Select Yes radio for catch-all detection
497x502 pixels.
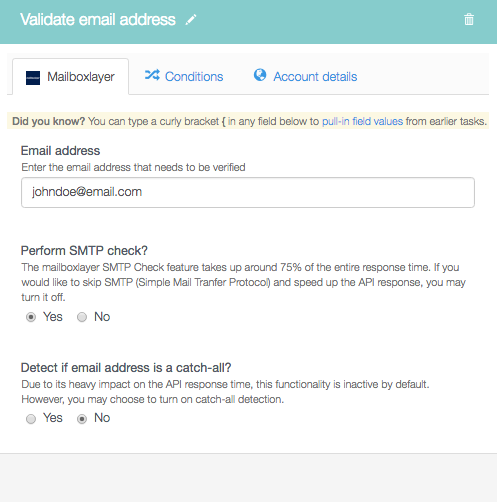point(31,419)
